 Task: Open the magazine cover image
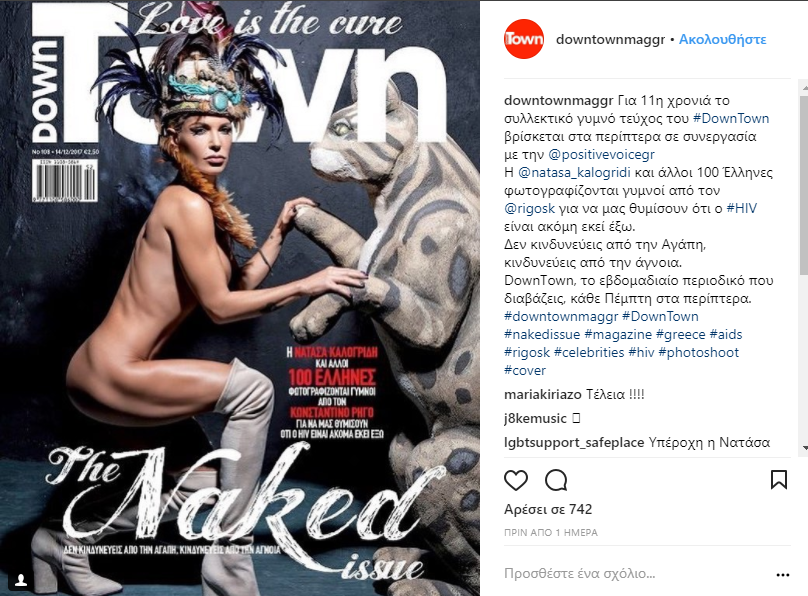pos(240,298)
